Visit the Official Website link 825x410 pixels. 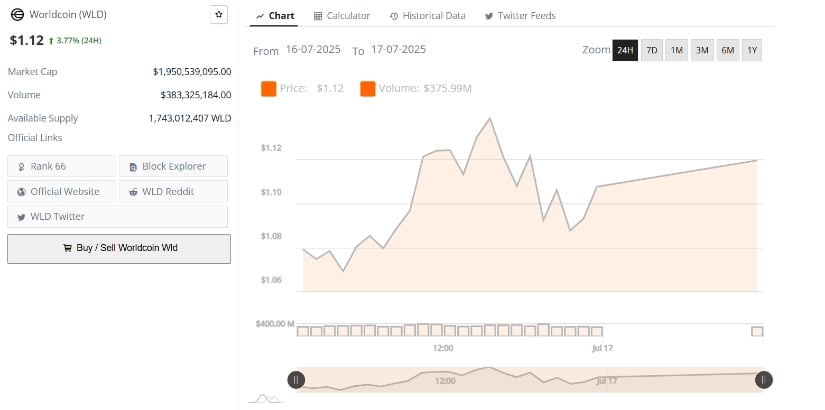click(x=62, y=192)
